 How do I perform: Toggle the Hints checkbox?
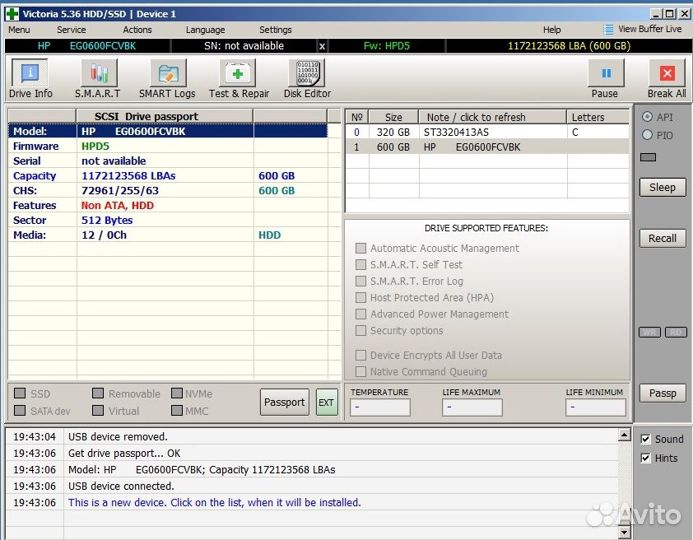click(x=645, y=458)
